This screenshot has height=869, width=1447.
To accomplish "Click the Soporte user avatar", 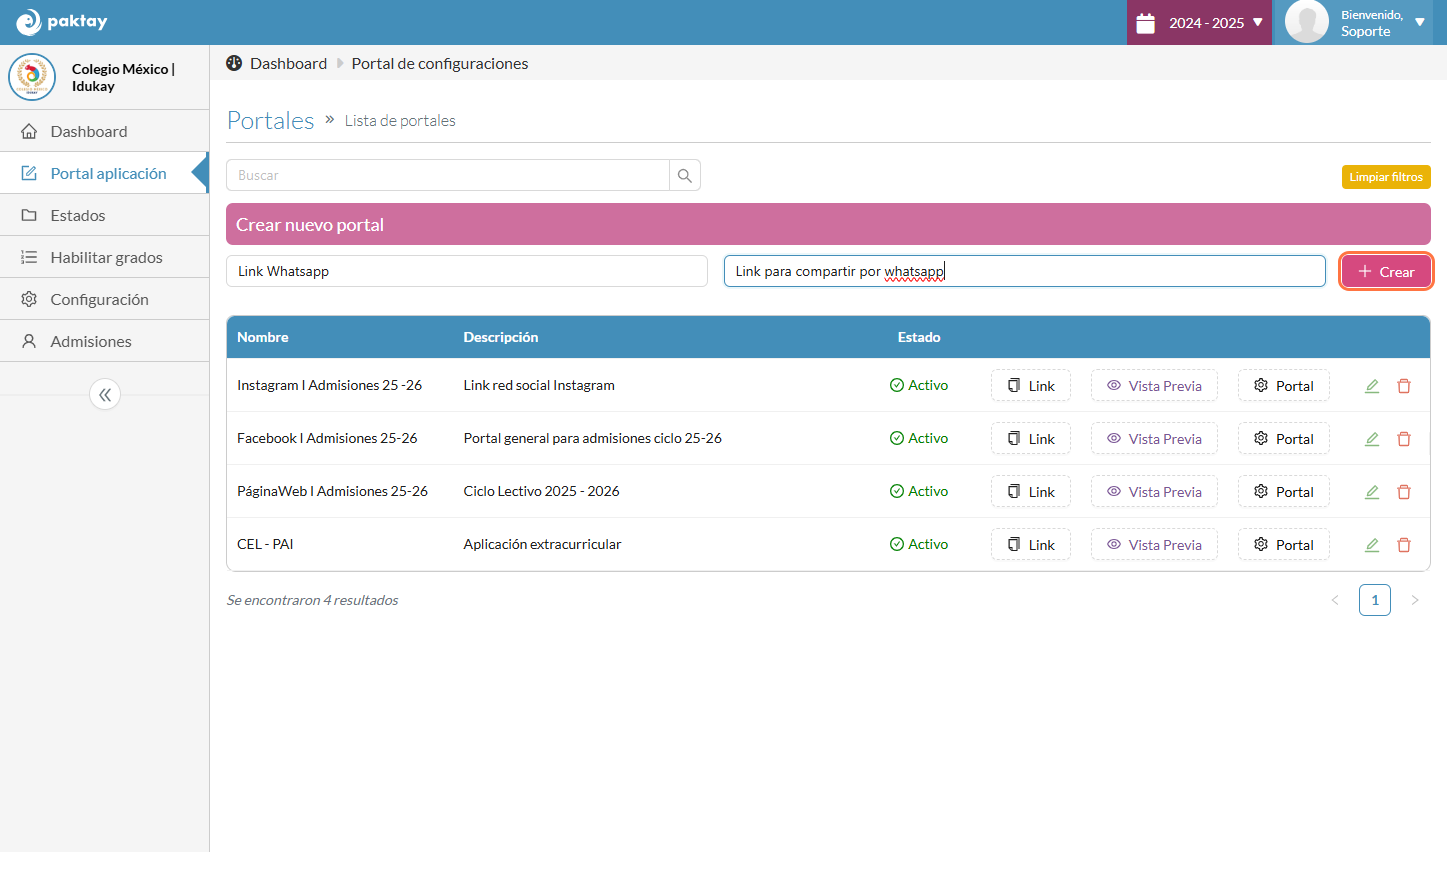I will (1306, 22).
